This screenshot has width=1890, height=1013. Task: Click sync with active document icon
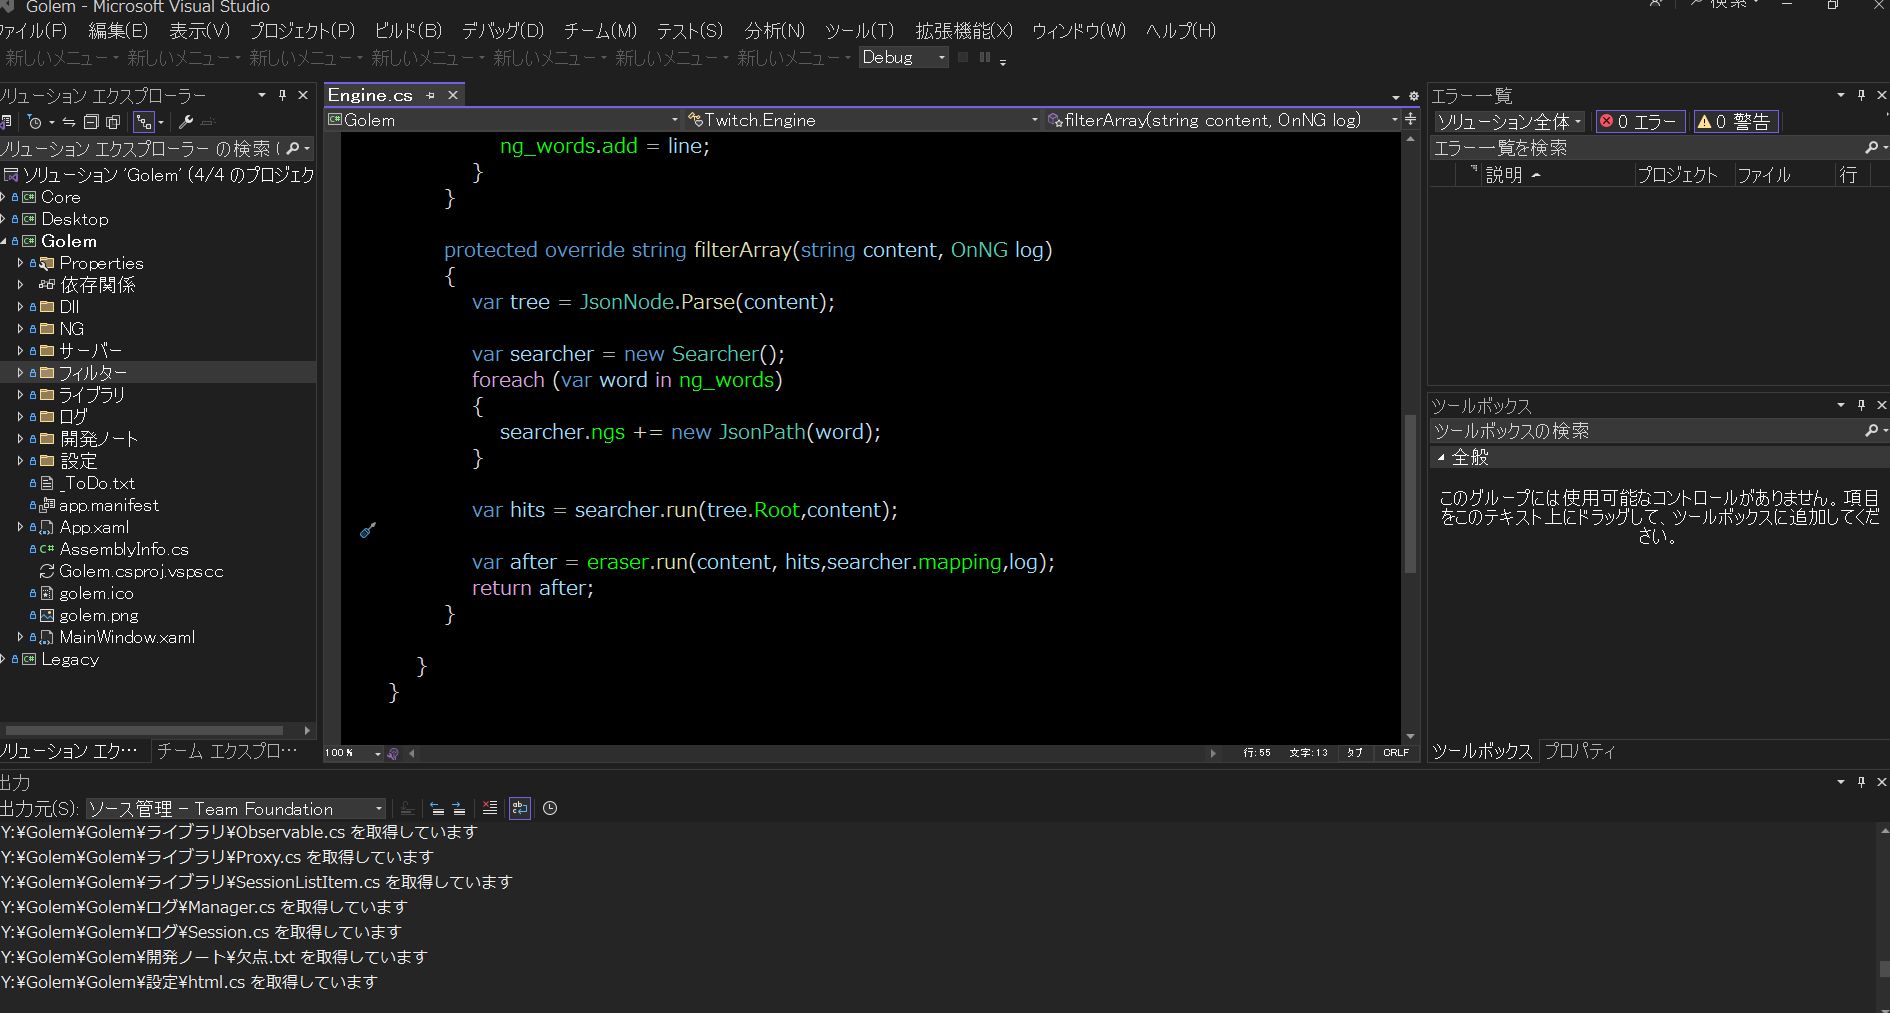coord(69,122)
